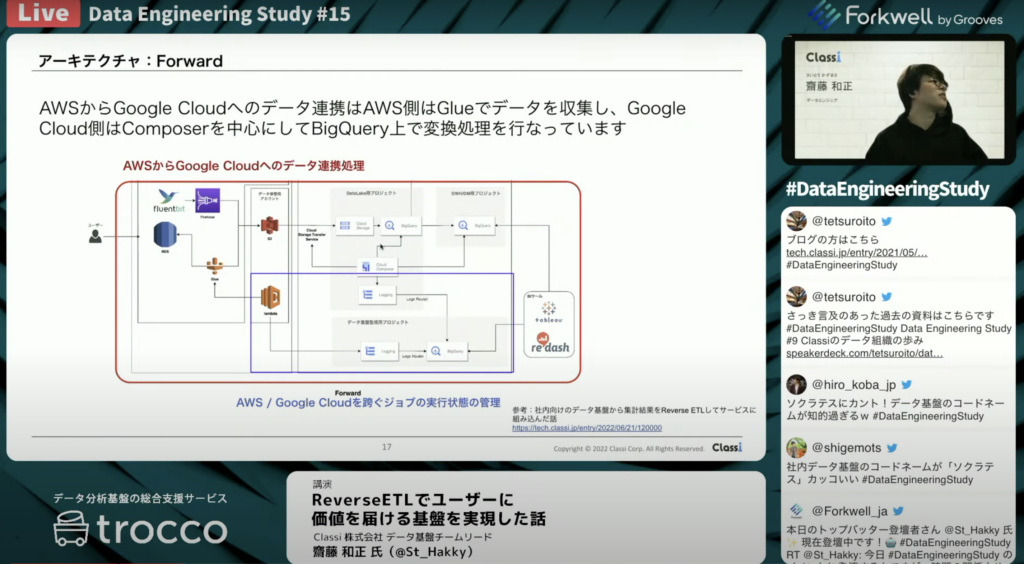The height and width of the screenshot is (564, 1024).
Task: Click the user silhouette icon on the left
Action: 95,236
